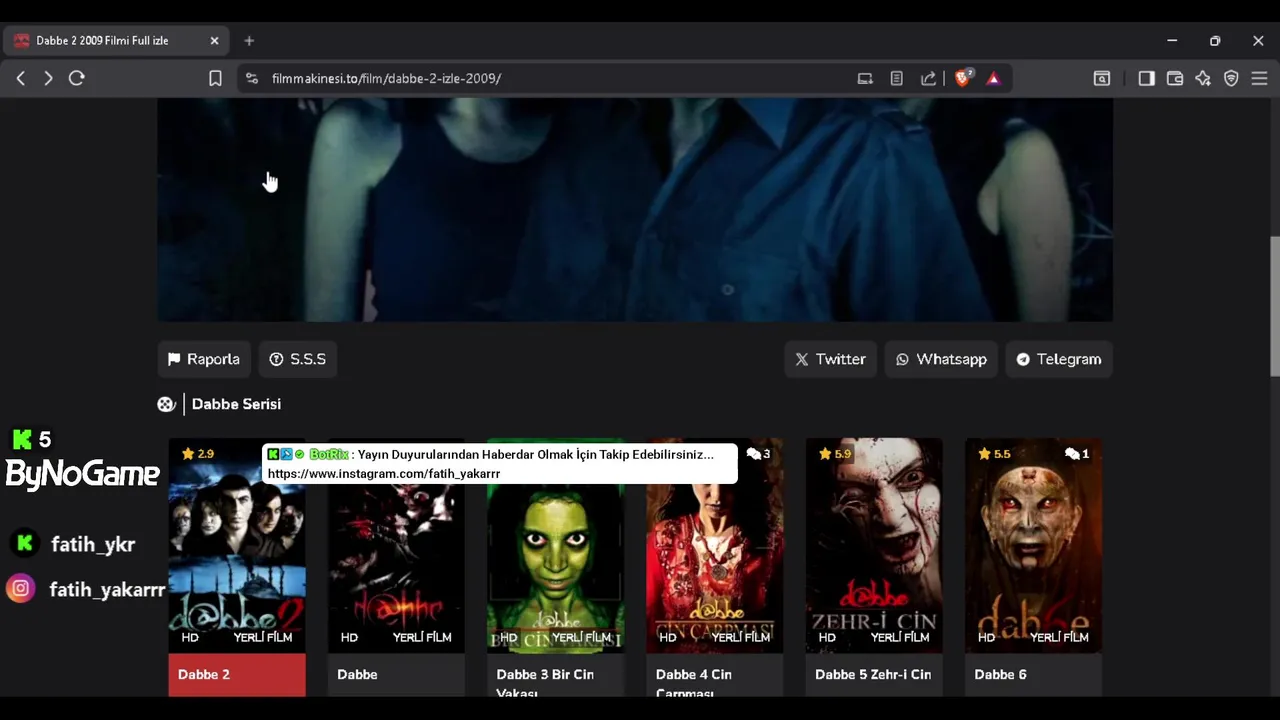Toggle the browser sidebar panel
This screenshot has width=1280, height=720.
tap(1146, 78)
